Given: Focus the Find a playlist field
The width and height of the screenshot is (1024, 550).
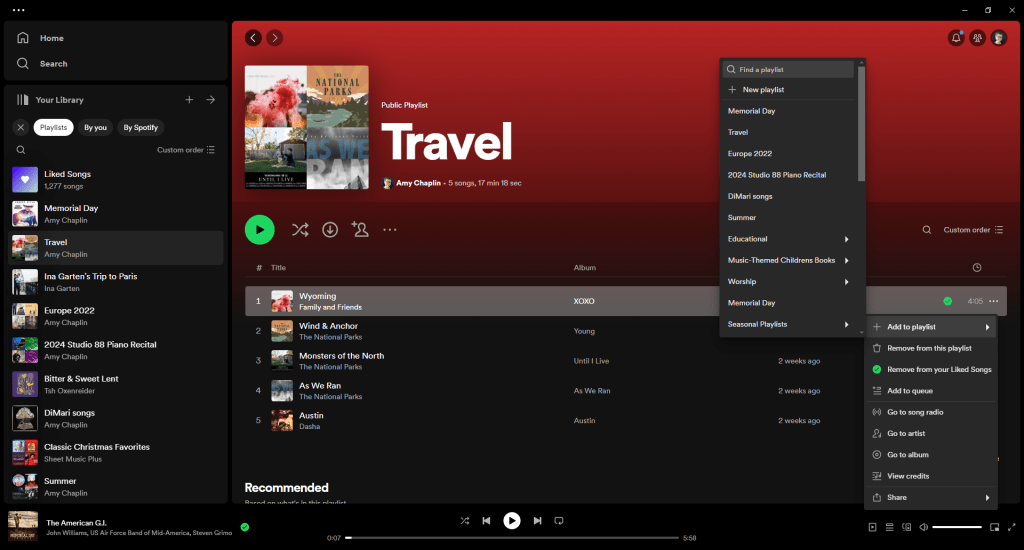Looking at the screenshot, I should point(788,69).
